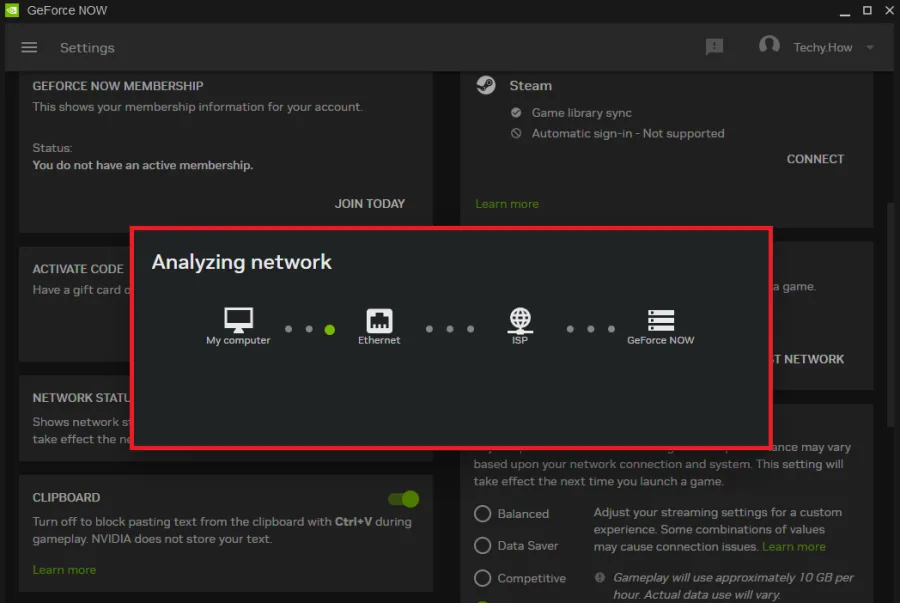Click the GeForce NOW logo in title bar
This screenshot has width=900, height=603.
click(12, 10)
